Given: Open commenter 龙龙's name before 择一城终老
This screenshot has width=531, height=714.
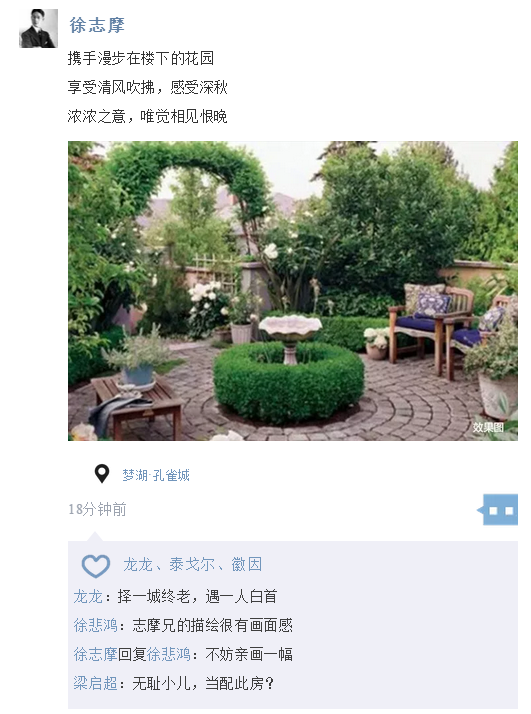Looking at the screenshot, I should pyautogui.click(x=88, y=596).
